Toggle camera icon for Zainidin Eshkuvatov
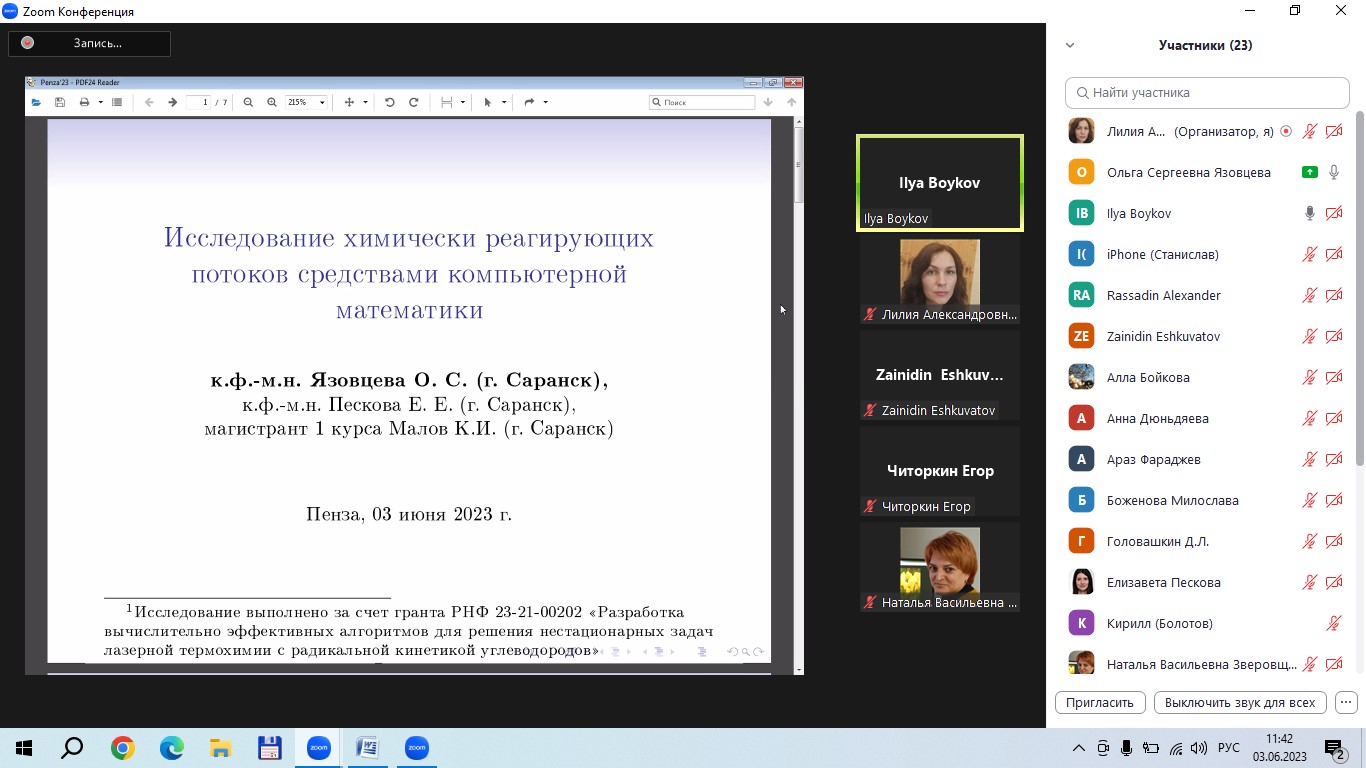Screen dimensions: 1366x768 point(1334,336)
